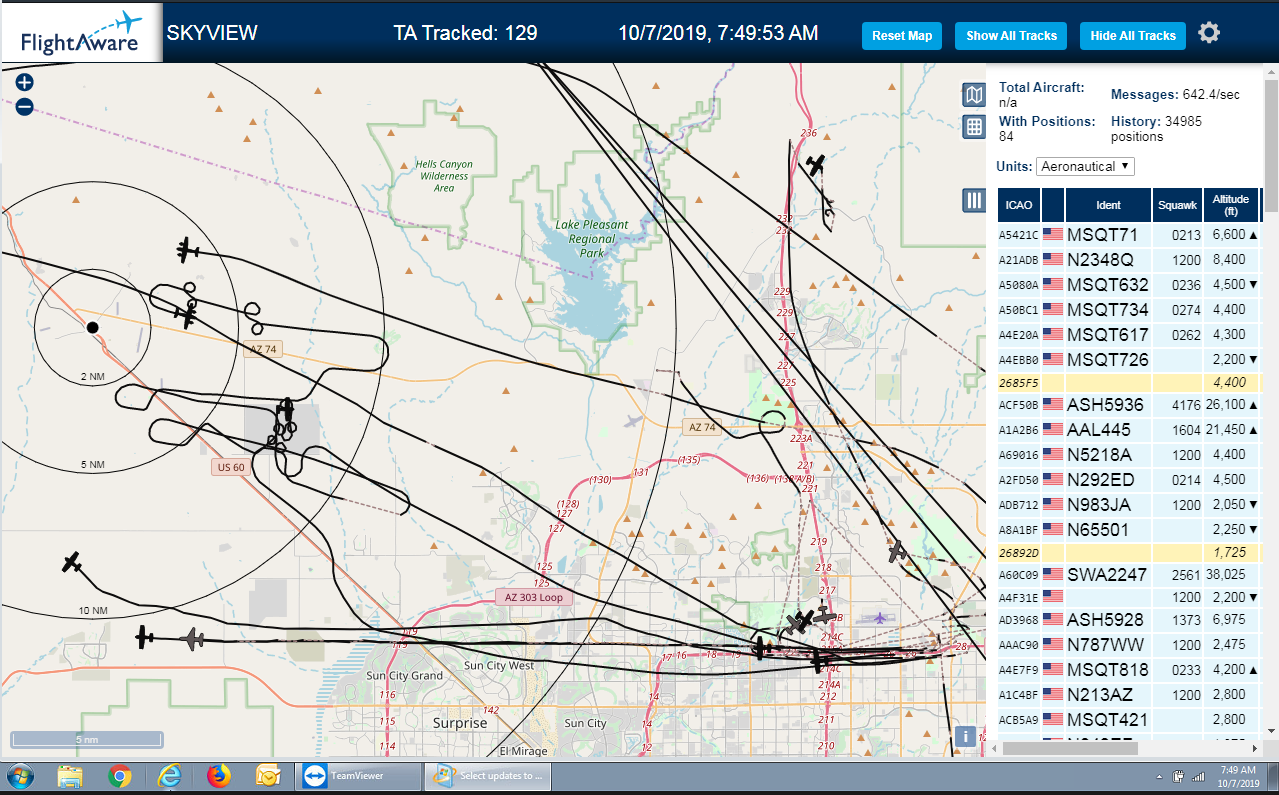Click US flag in MSQT71 row

(x=1053, y=234)
